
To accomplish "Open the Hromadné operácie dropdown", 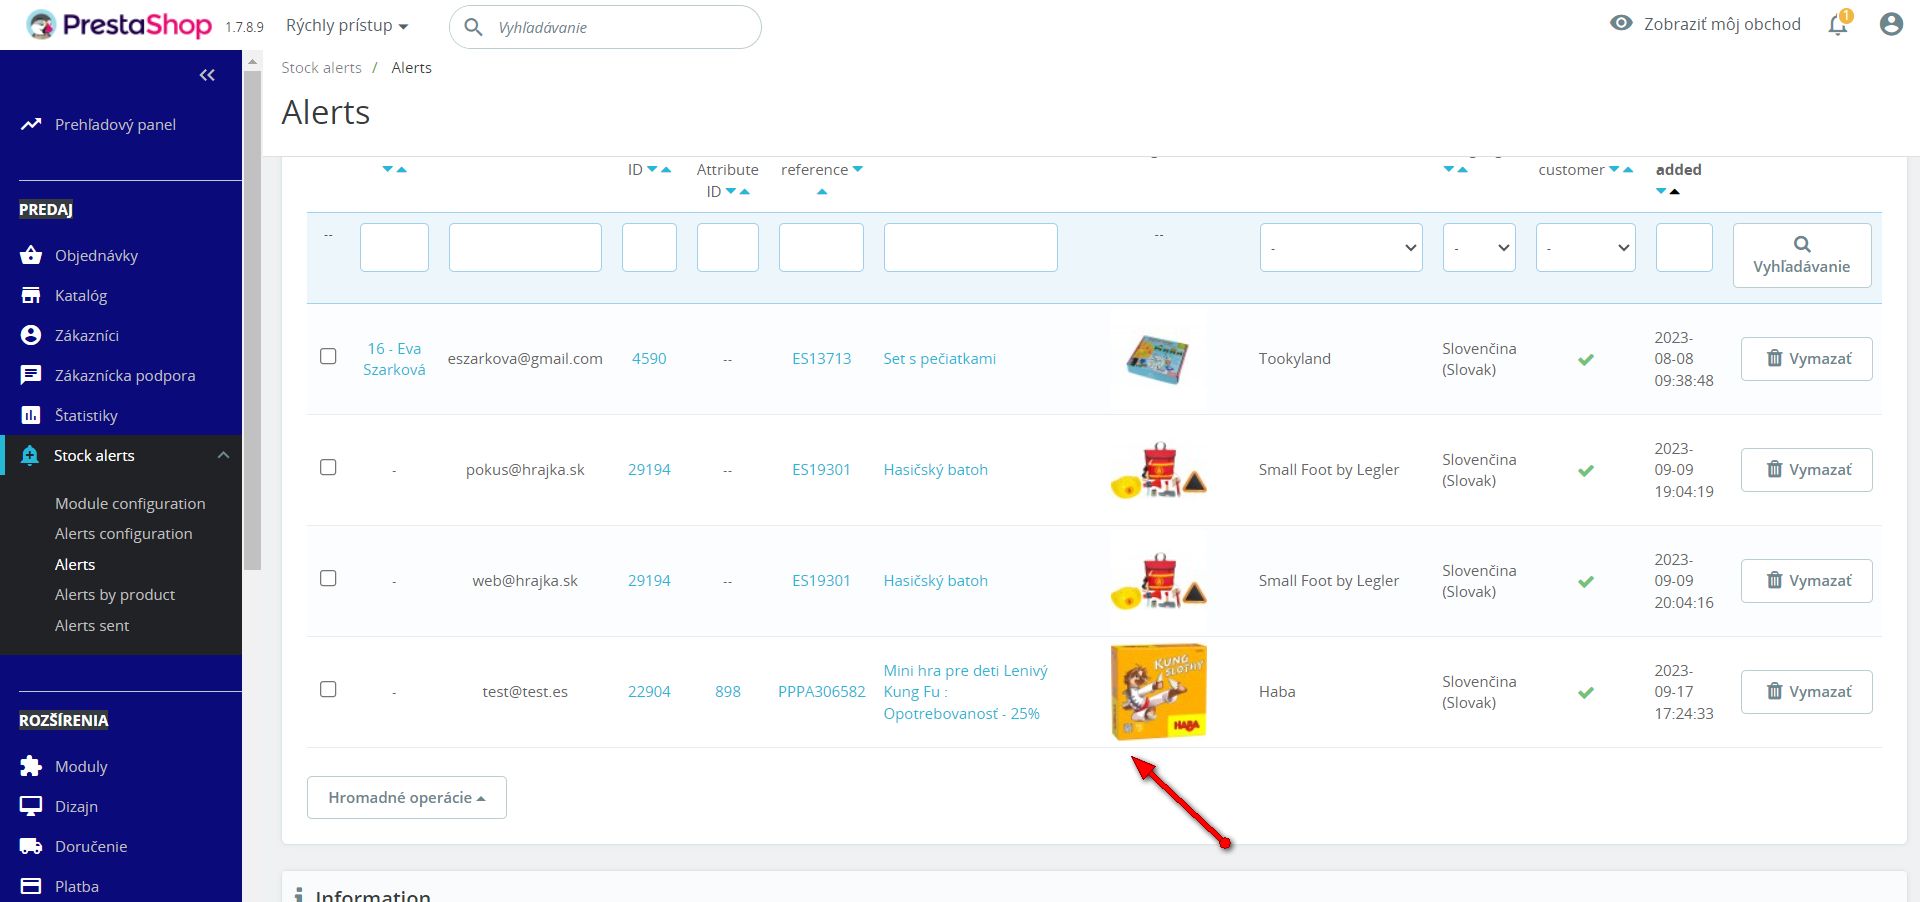I will 407,798.
